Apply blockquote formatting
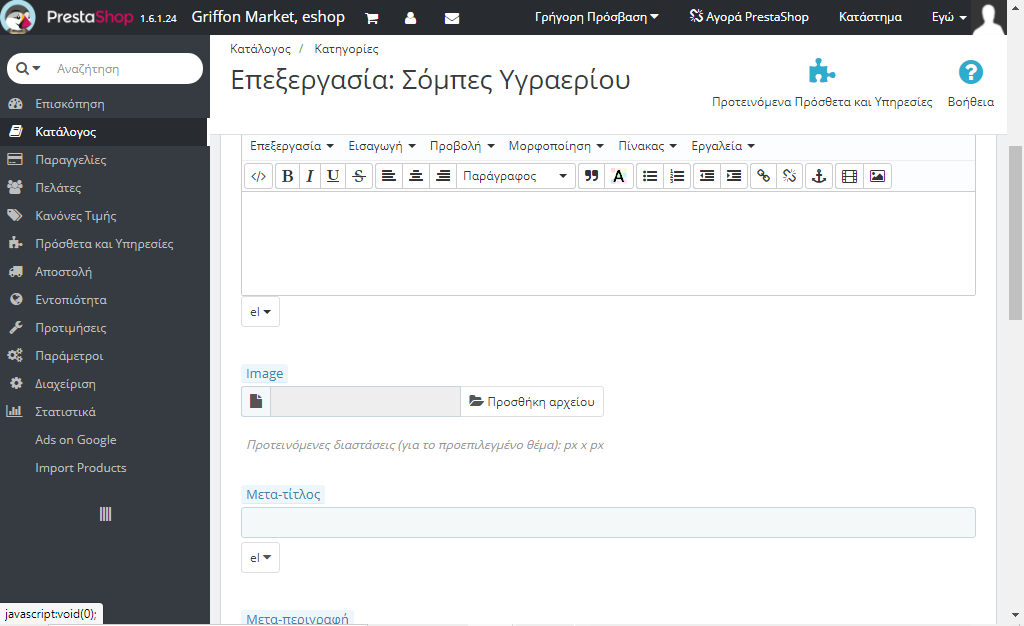Viewport: 1024px width, 626px height. pos(591,177)
